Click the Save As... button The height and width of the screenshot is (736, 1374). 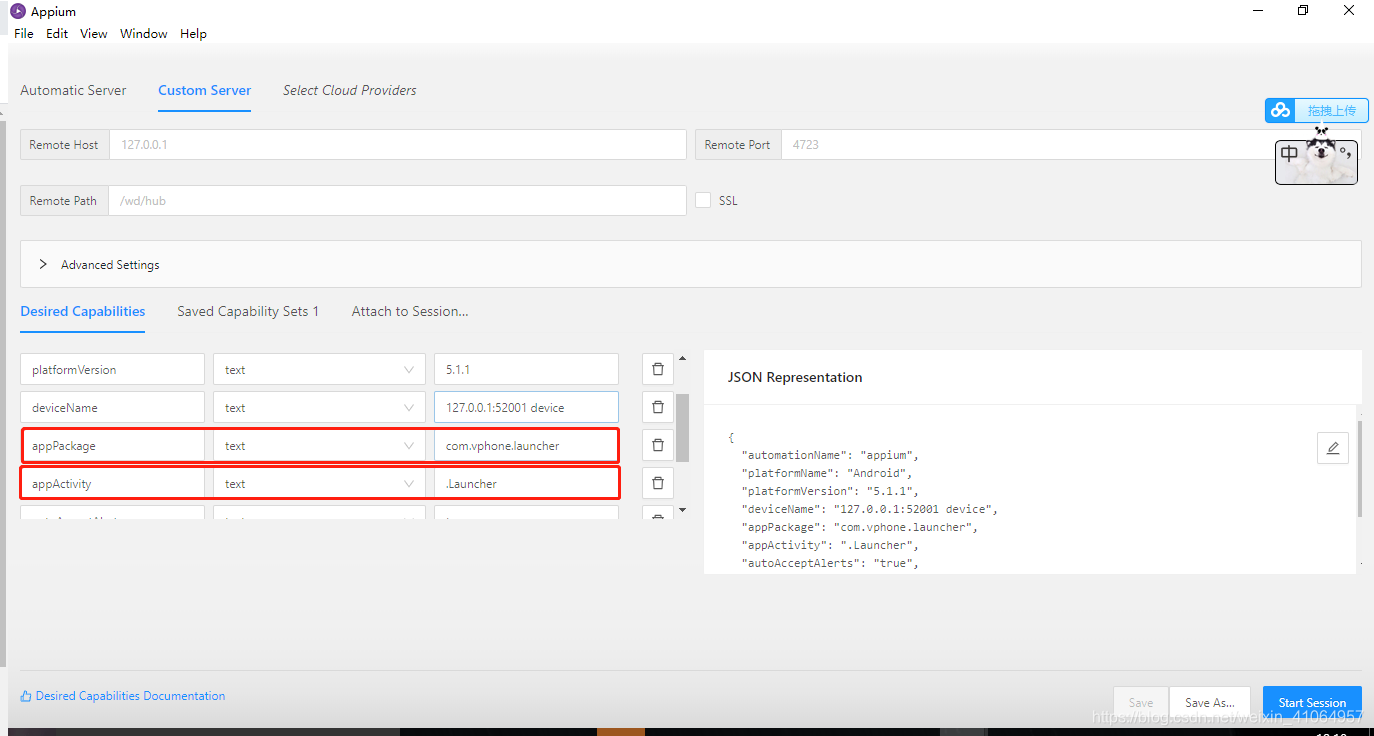1210,702
